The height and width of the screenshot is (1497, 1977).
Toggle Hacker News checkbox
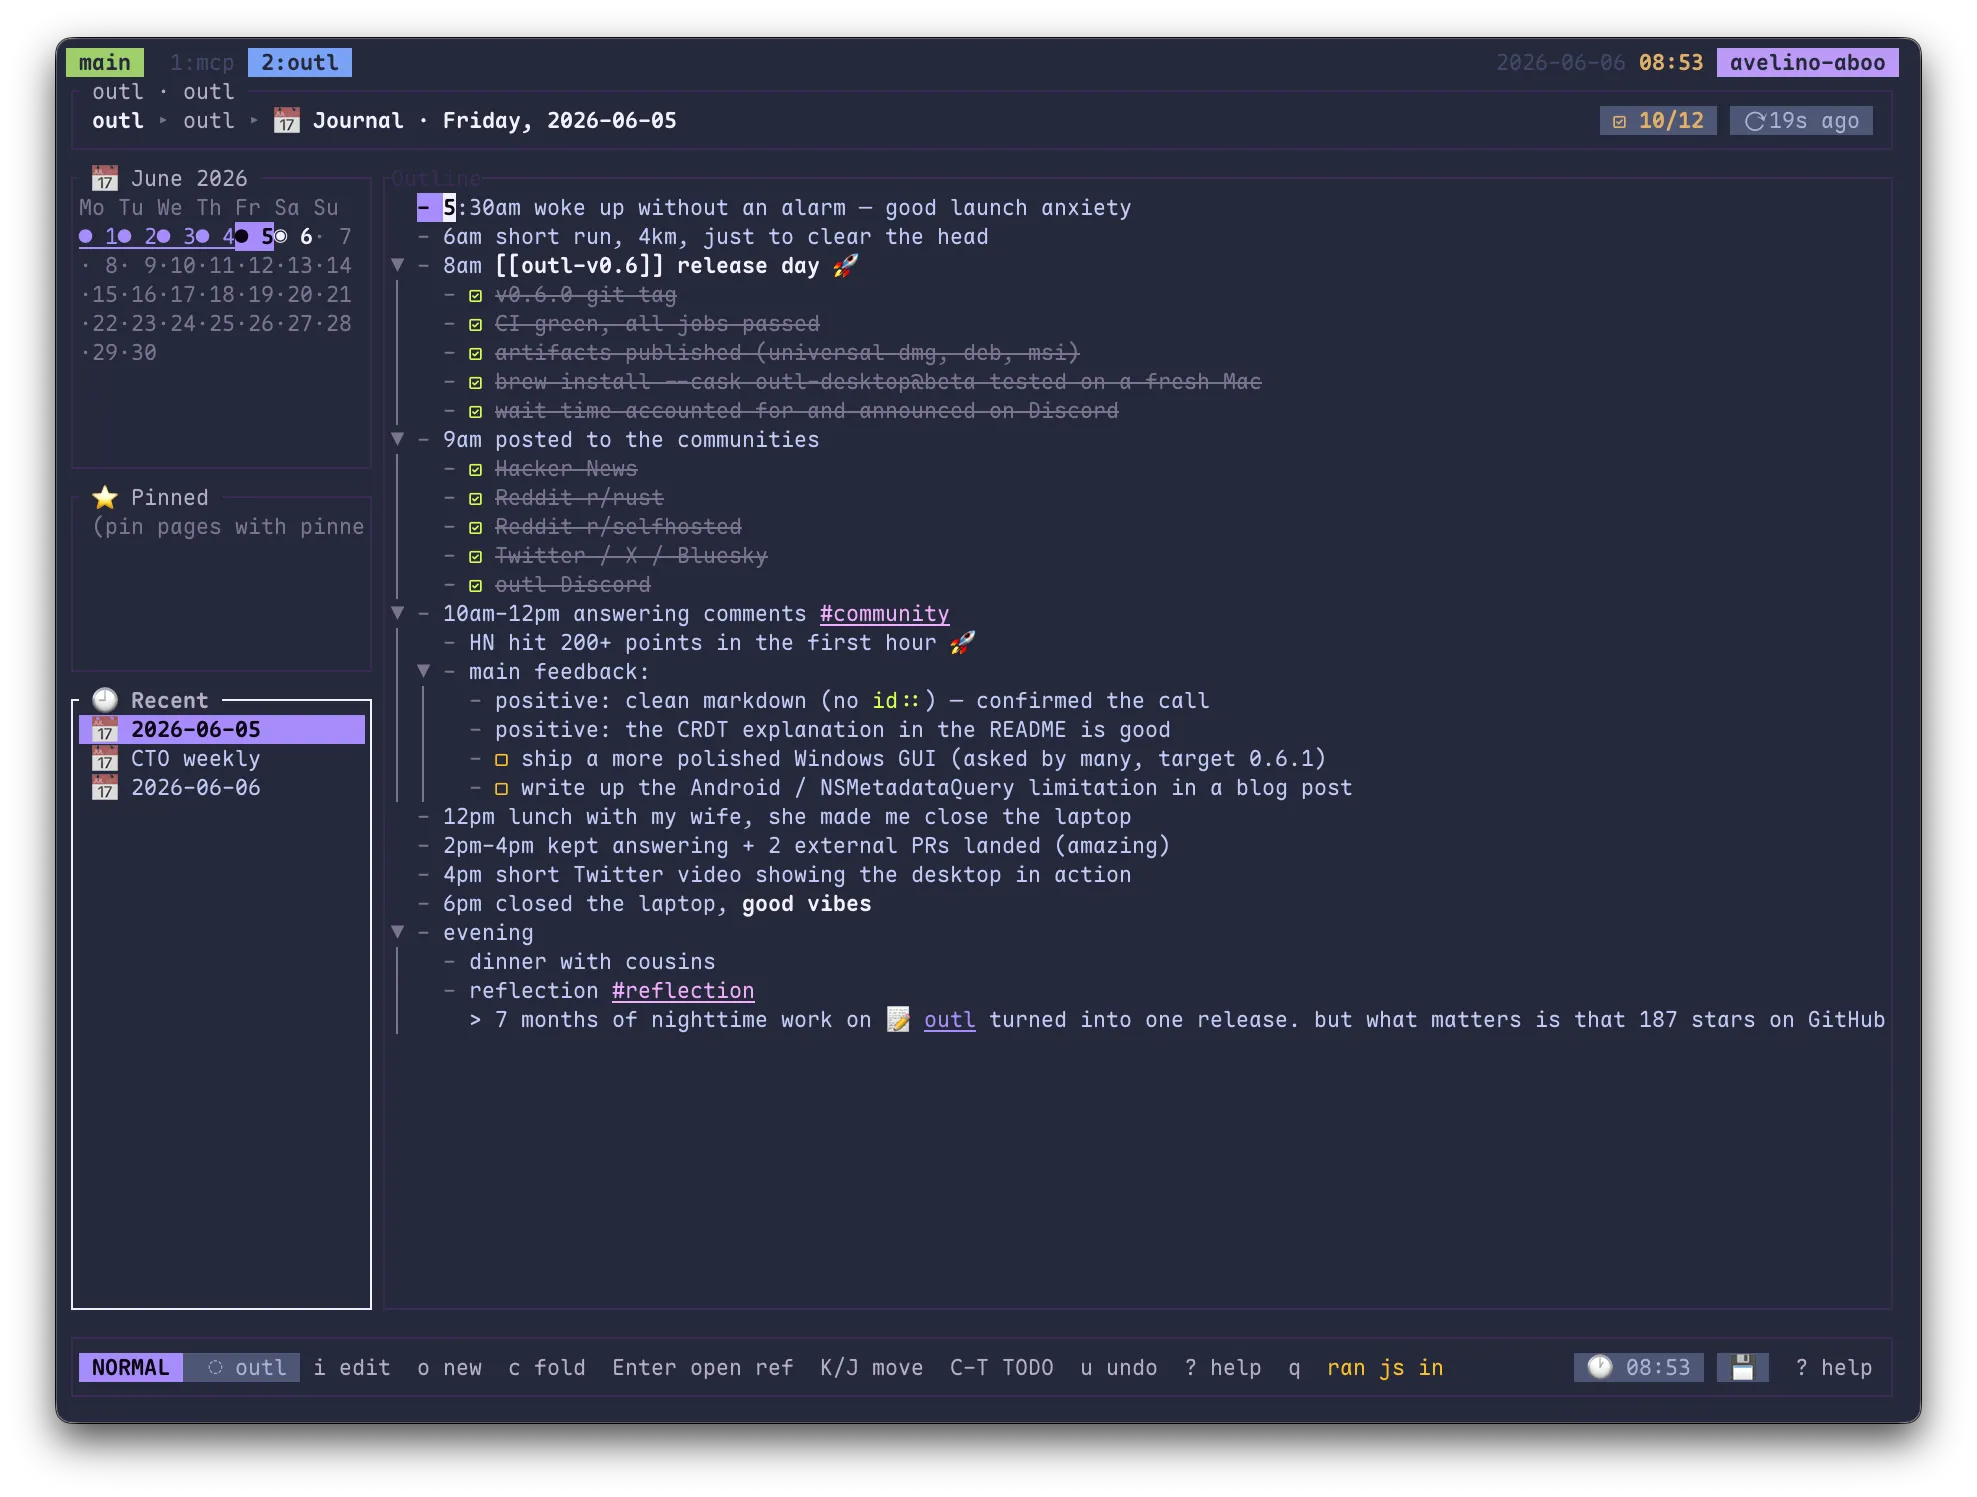coord(476,470)
